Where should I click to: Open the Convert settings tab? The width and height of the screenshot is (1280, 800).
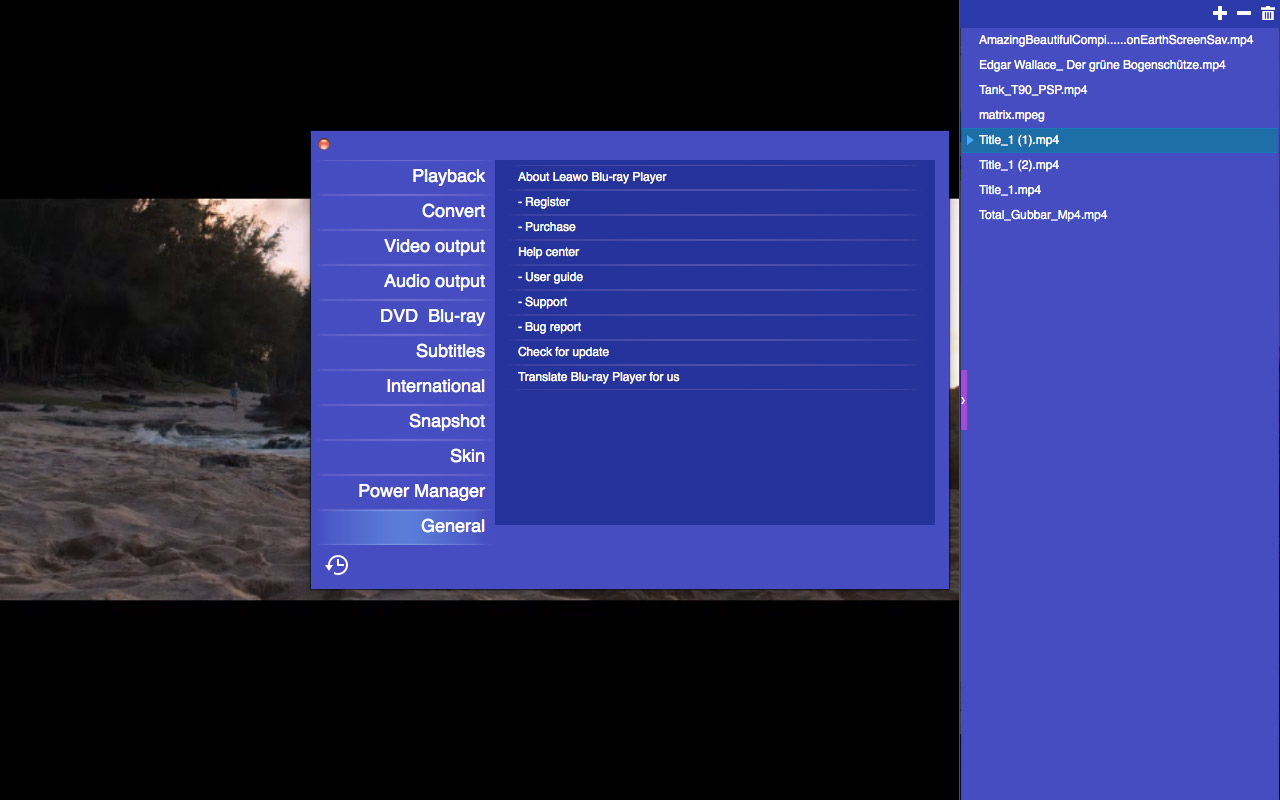click(404, 211)
